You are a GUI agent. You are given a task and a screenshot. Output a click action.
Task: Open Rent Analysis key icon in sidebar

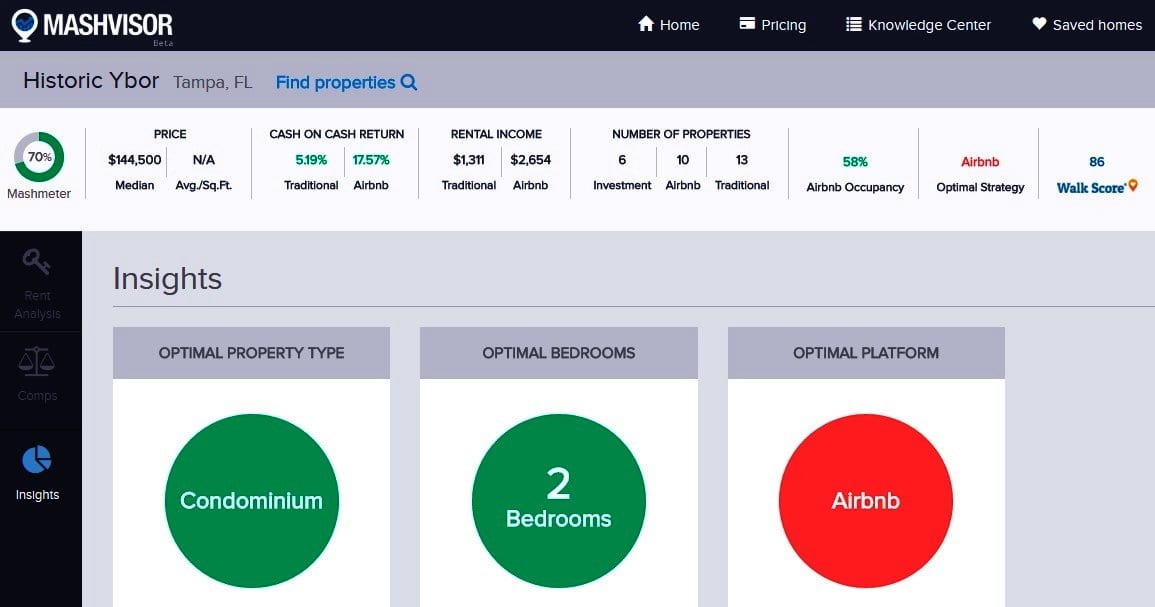click(37, 262)
